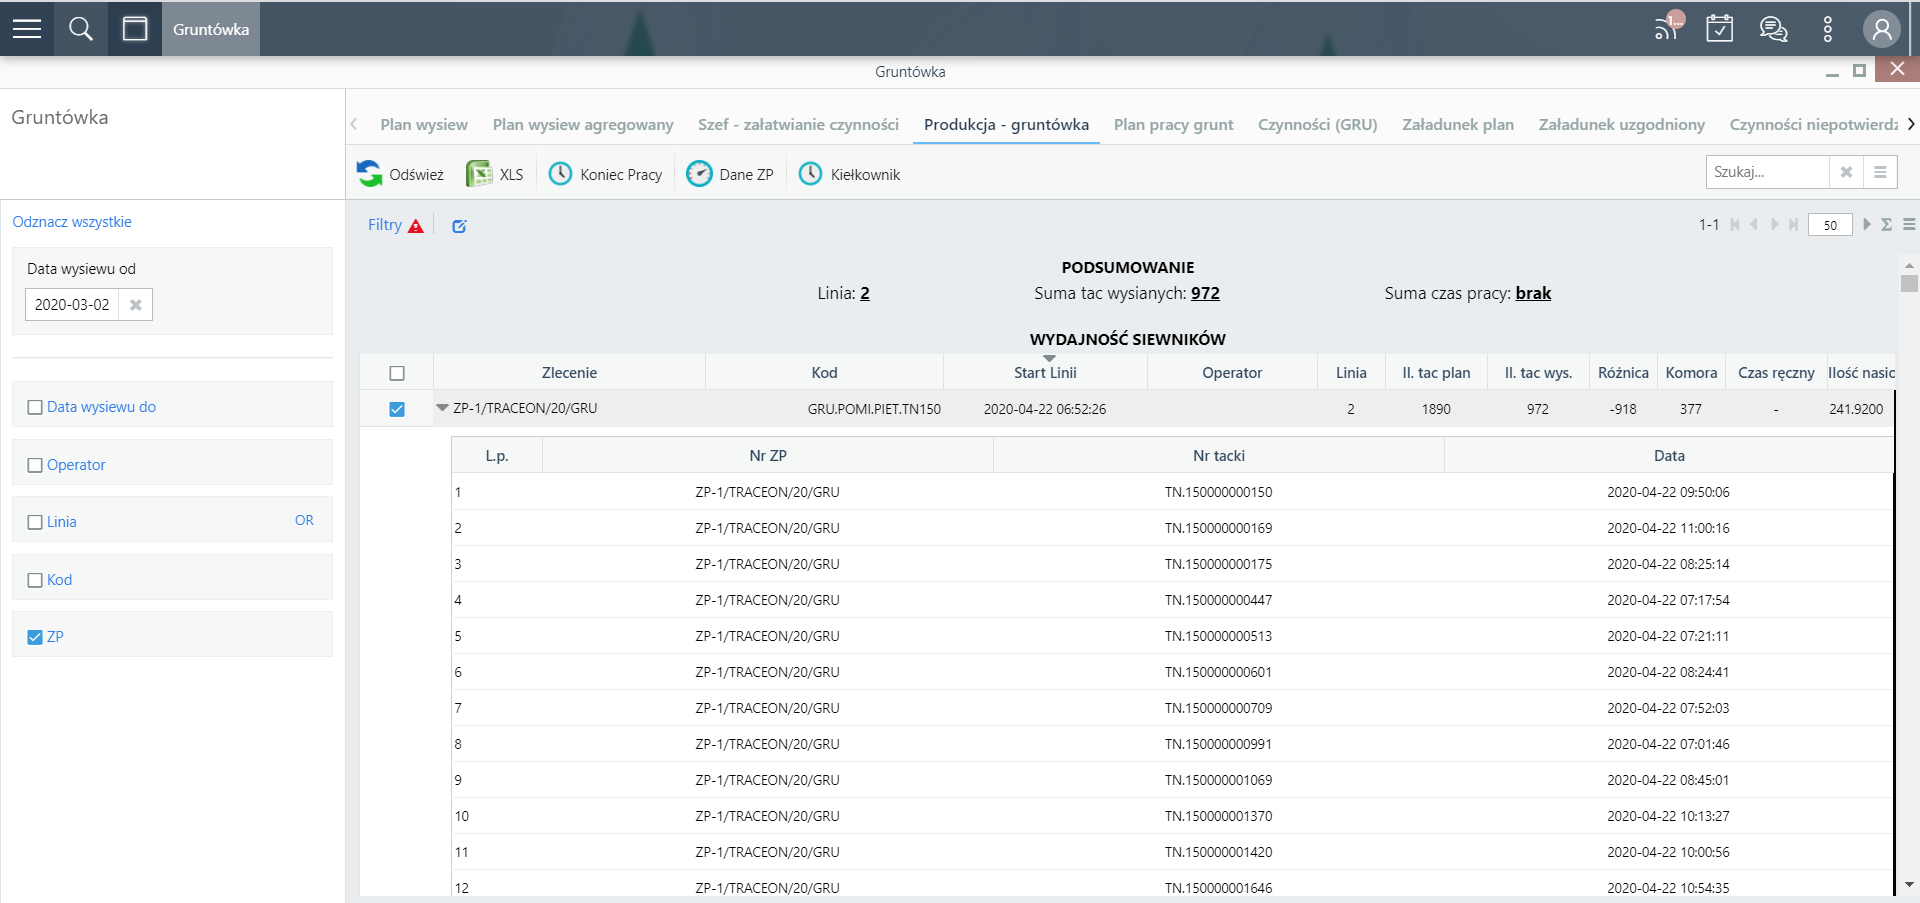Click the Odznacz wszystkie link

click(72, 222)
